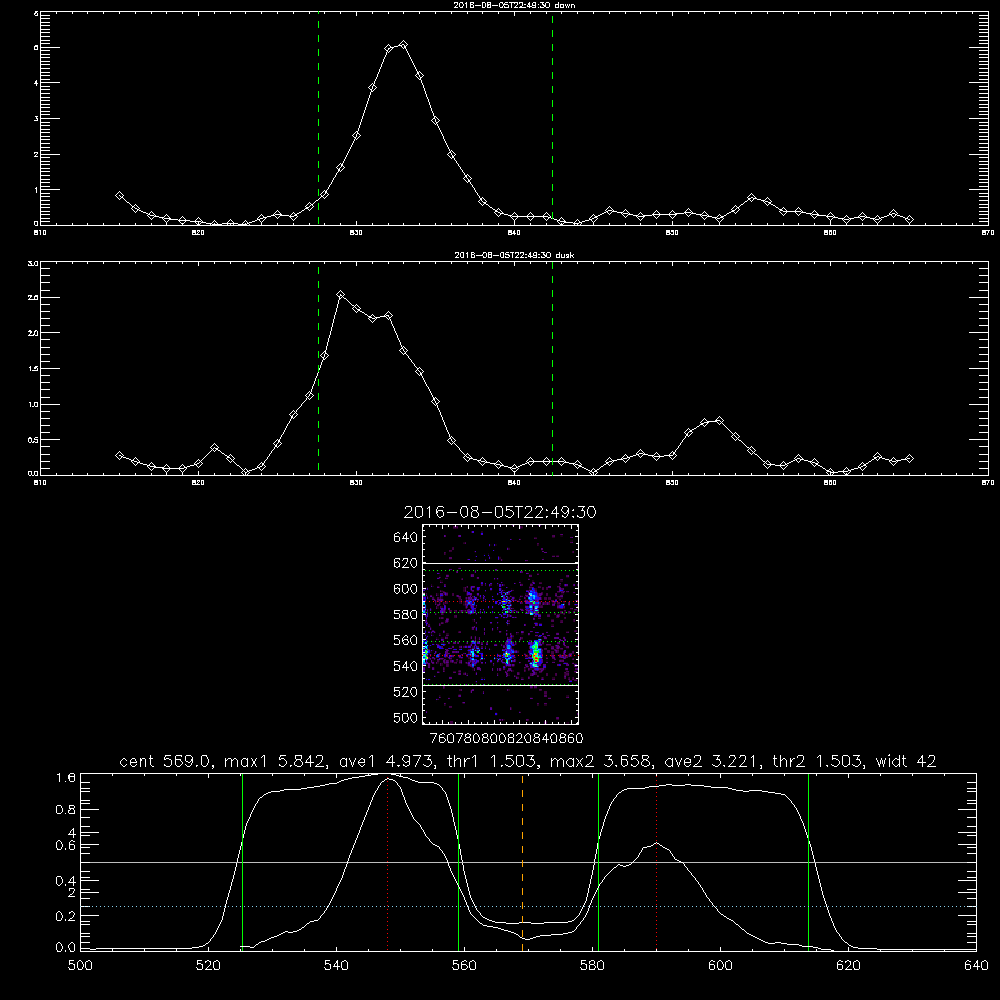This screenshot has height=1000, width=1000.
Task: Click the '760780800820840860' label under the spectral image
Action: point(507,738)
